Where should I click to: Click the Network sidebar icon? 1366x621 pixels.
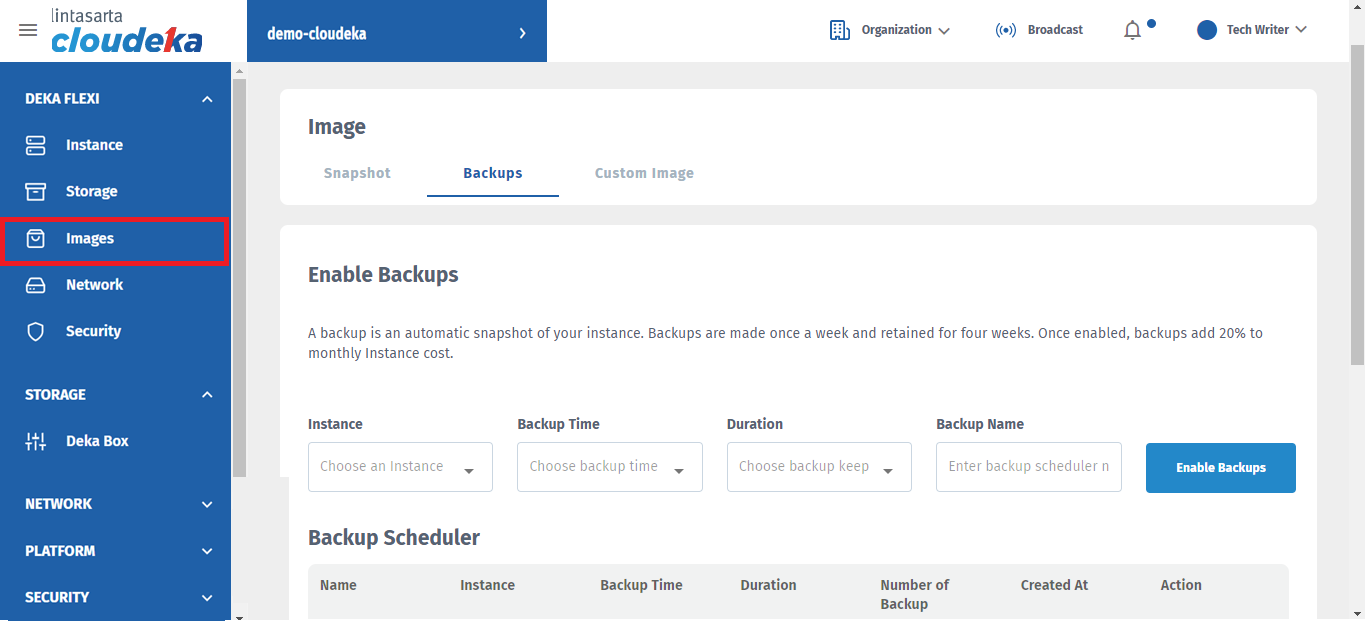(x=36, y=285)
